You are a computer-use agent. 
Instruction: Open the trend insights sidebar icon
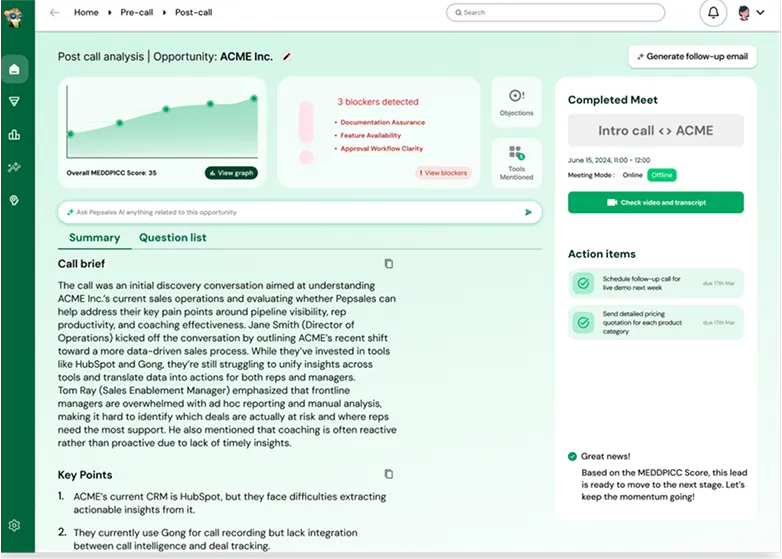pos(14,168)
